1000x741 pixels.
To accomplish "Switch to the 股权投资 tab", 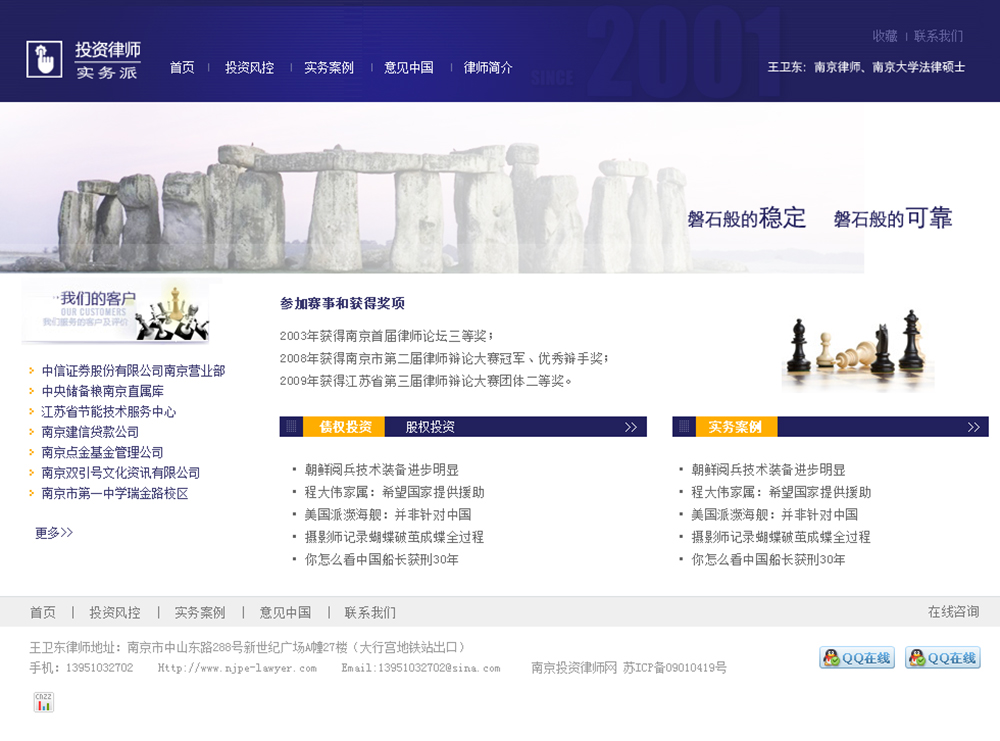I will 430,427.
